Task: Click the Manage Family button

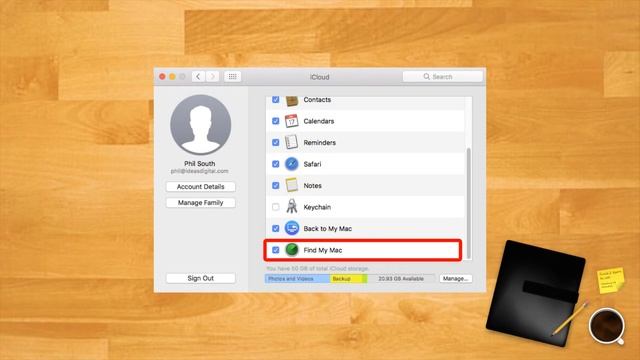Action: coord(200,202)
